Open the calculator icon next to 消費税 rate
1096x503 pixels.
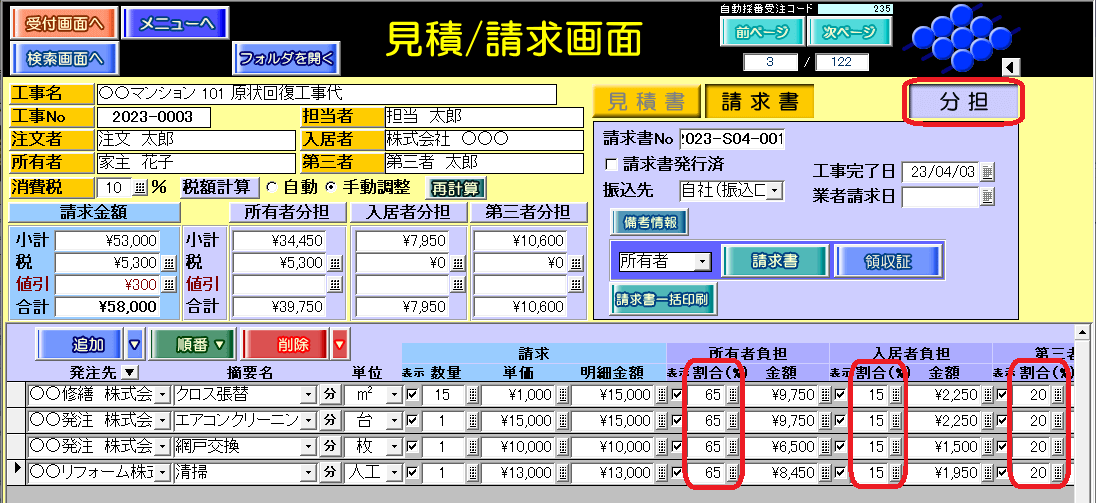139,187
